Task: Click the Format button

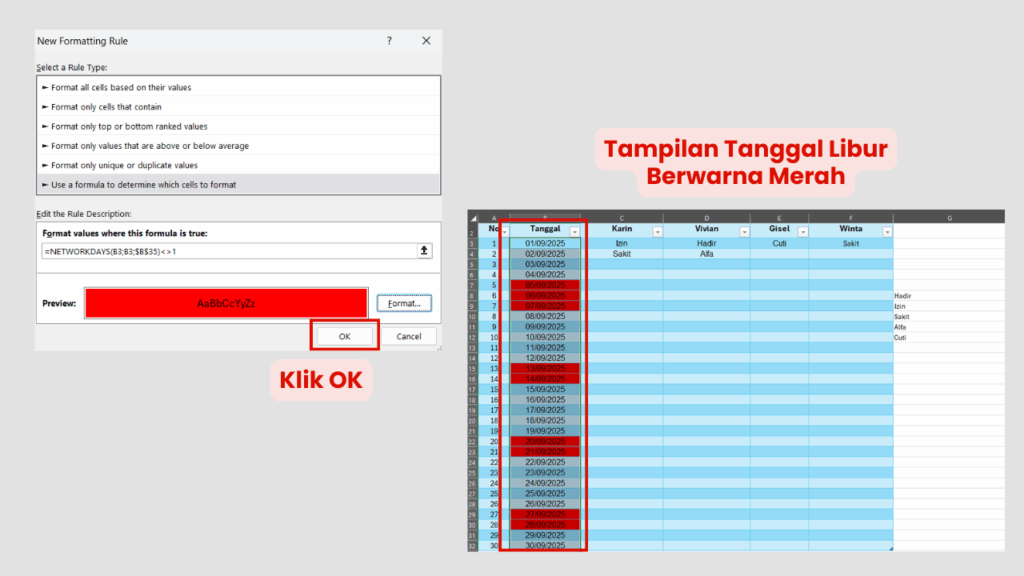Action: click(x=403, y=303)
